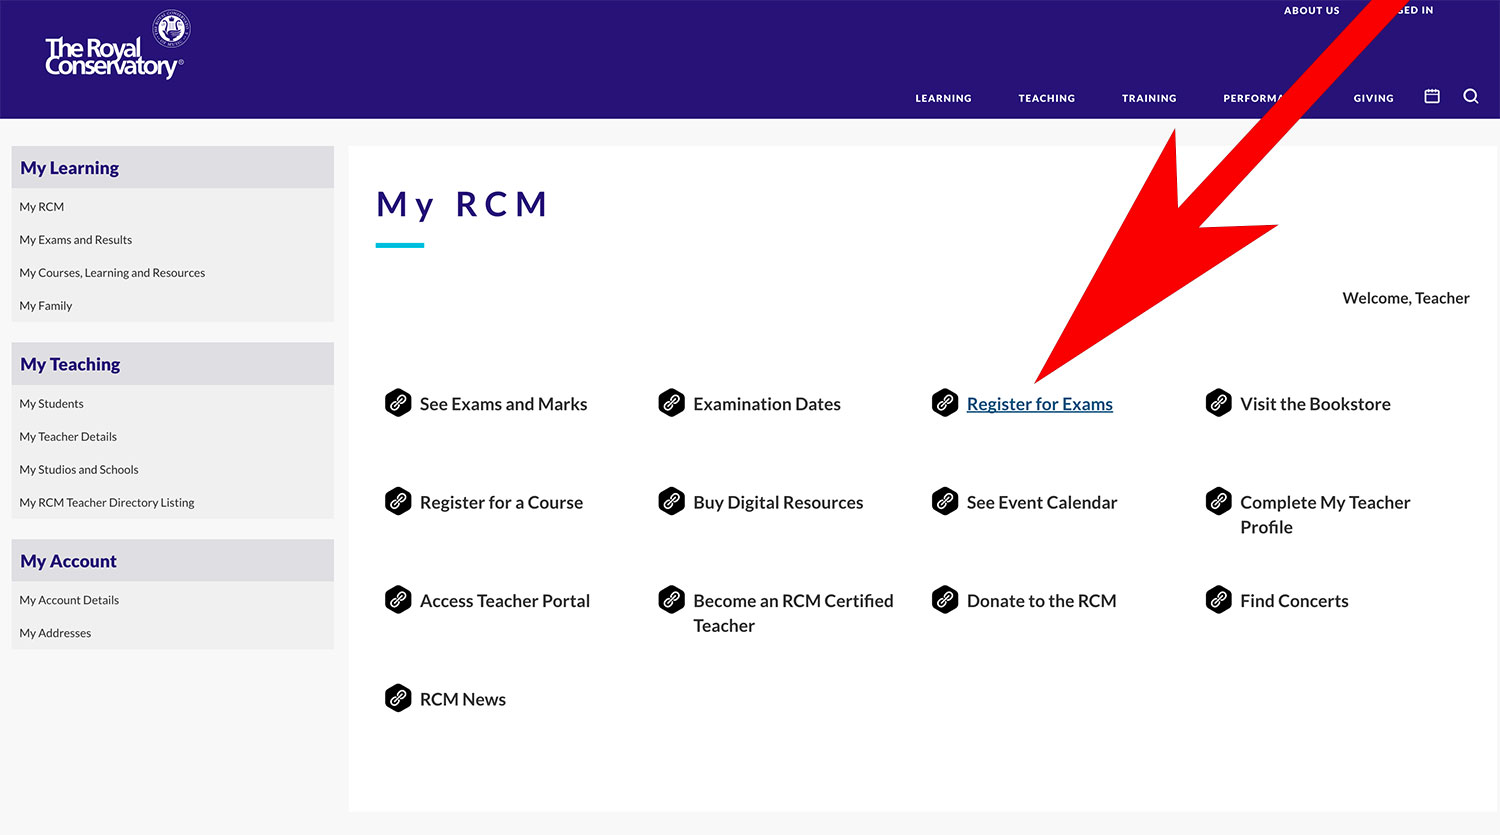Open the calendar icon in the navigation bar
The height and width of the screenshot is (835, 1500).
point(1431,96)
